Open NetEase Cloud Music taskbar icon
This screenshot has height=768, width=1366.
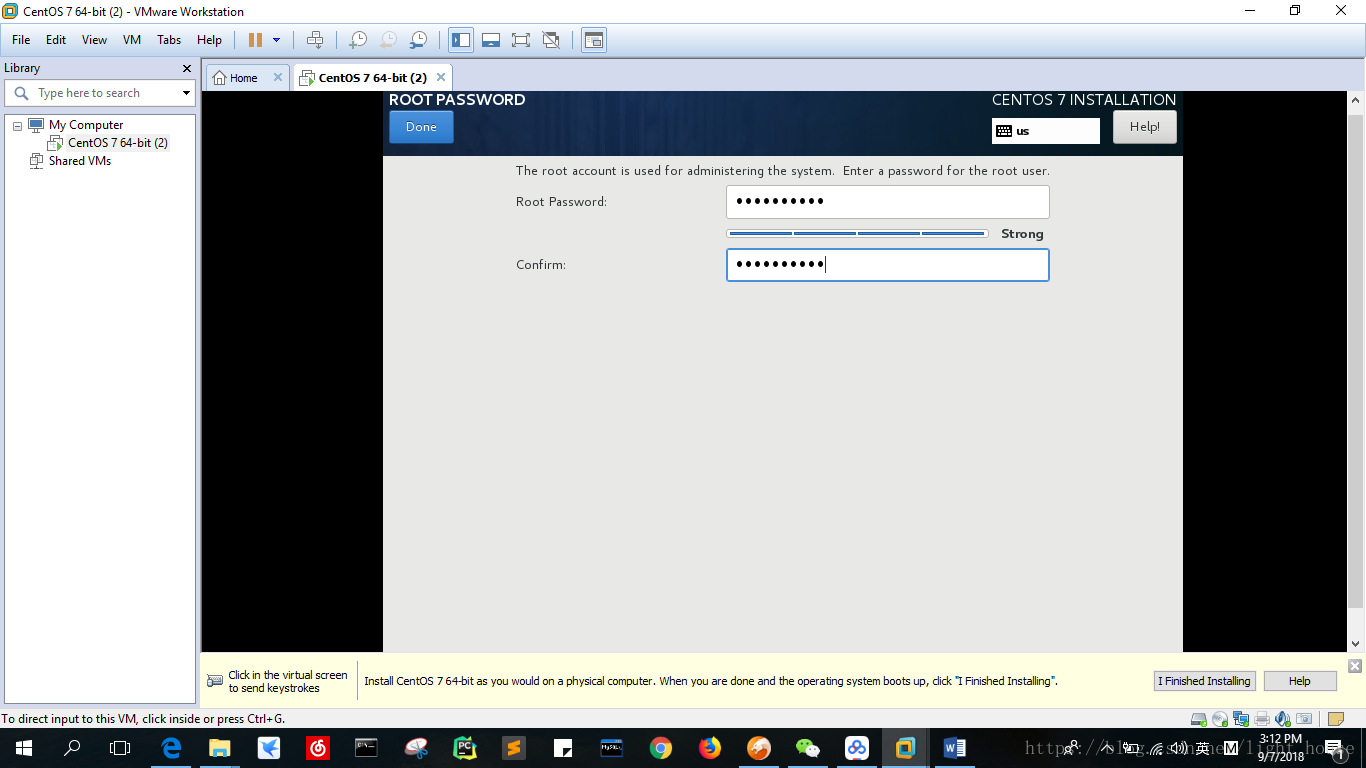(x=318, y=748)
